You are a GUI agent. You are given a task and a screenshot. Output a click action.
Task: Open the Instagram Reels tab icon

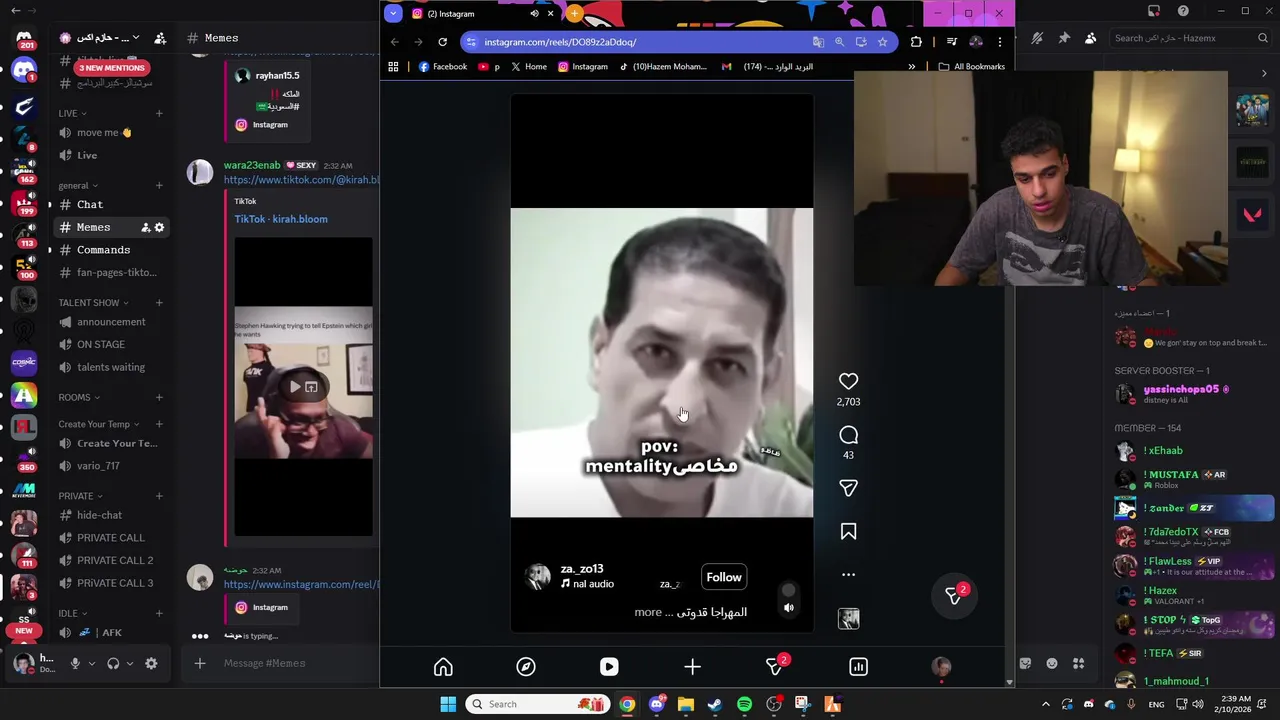coord(609,667)
